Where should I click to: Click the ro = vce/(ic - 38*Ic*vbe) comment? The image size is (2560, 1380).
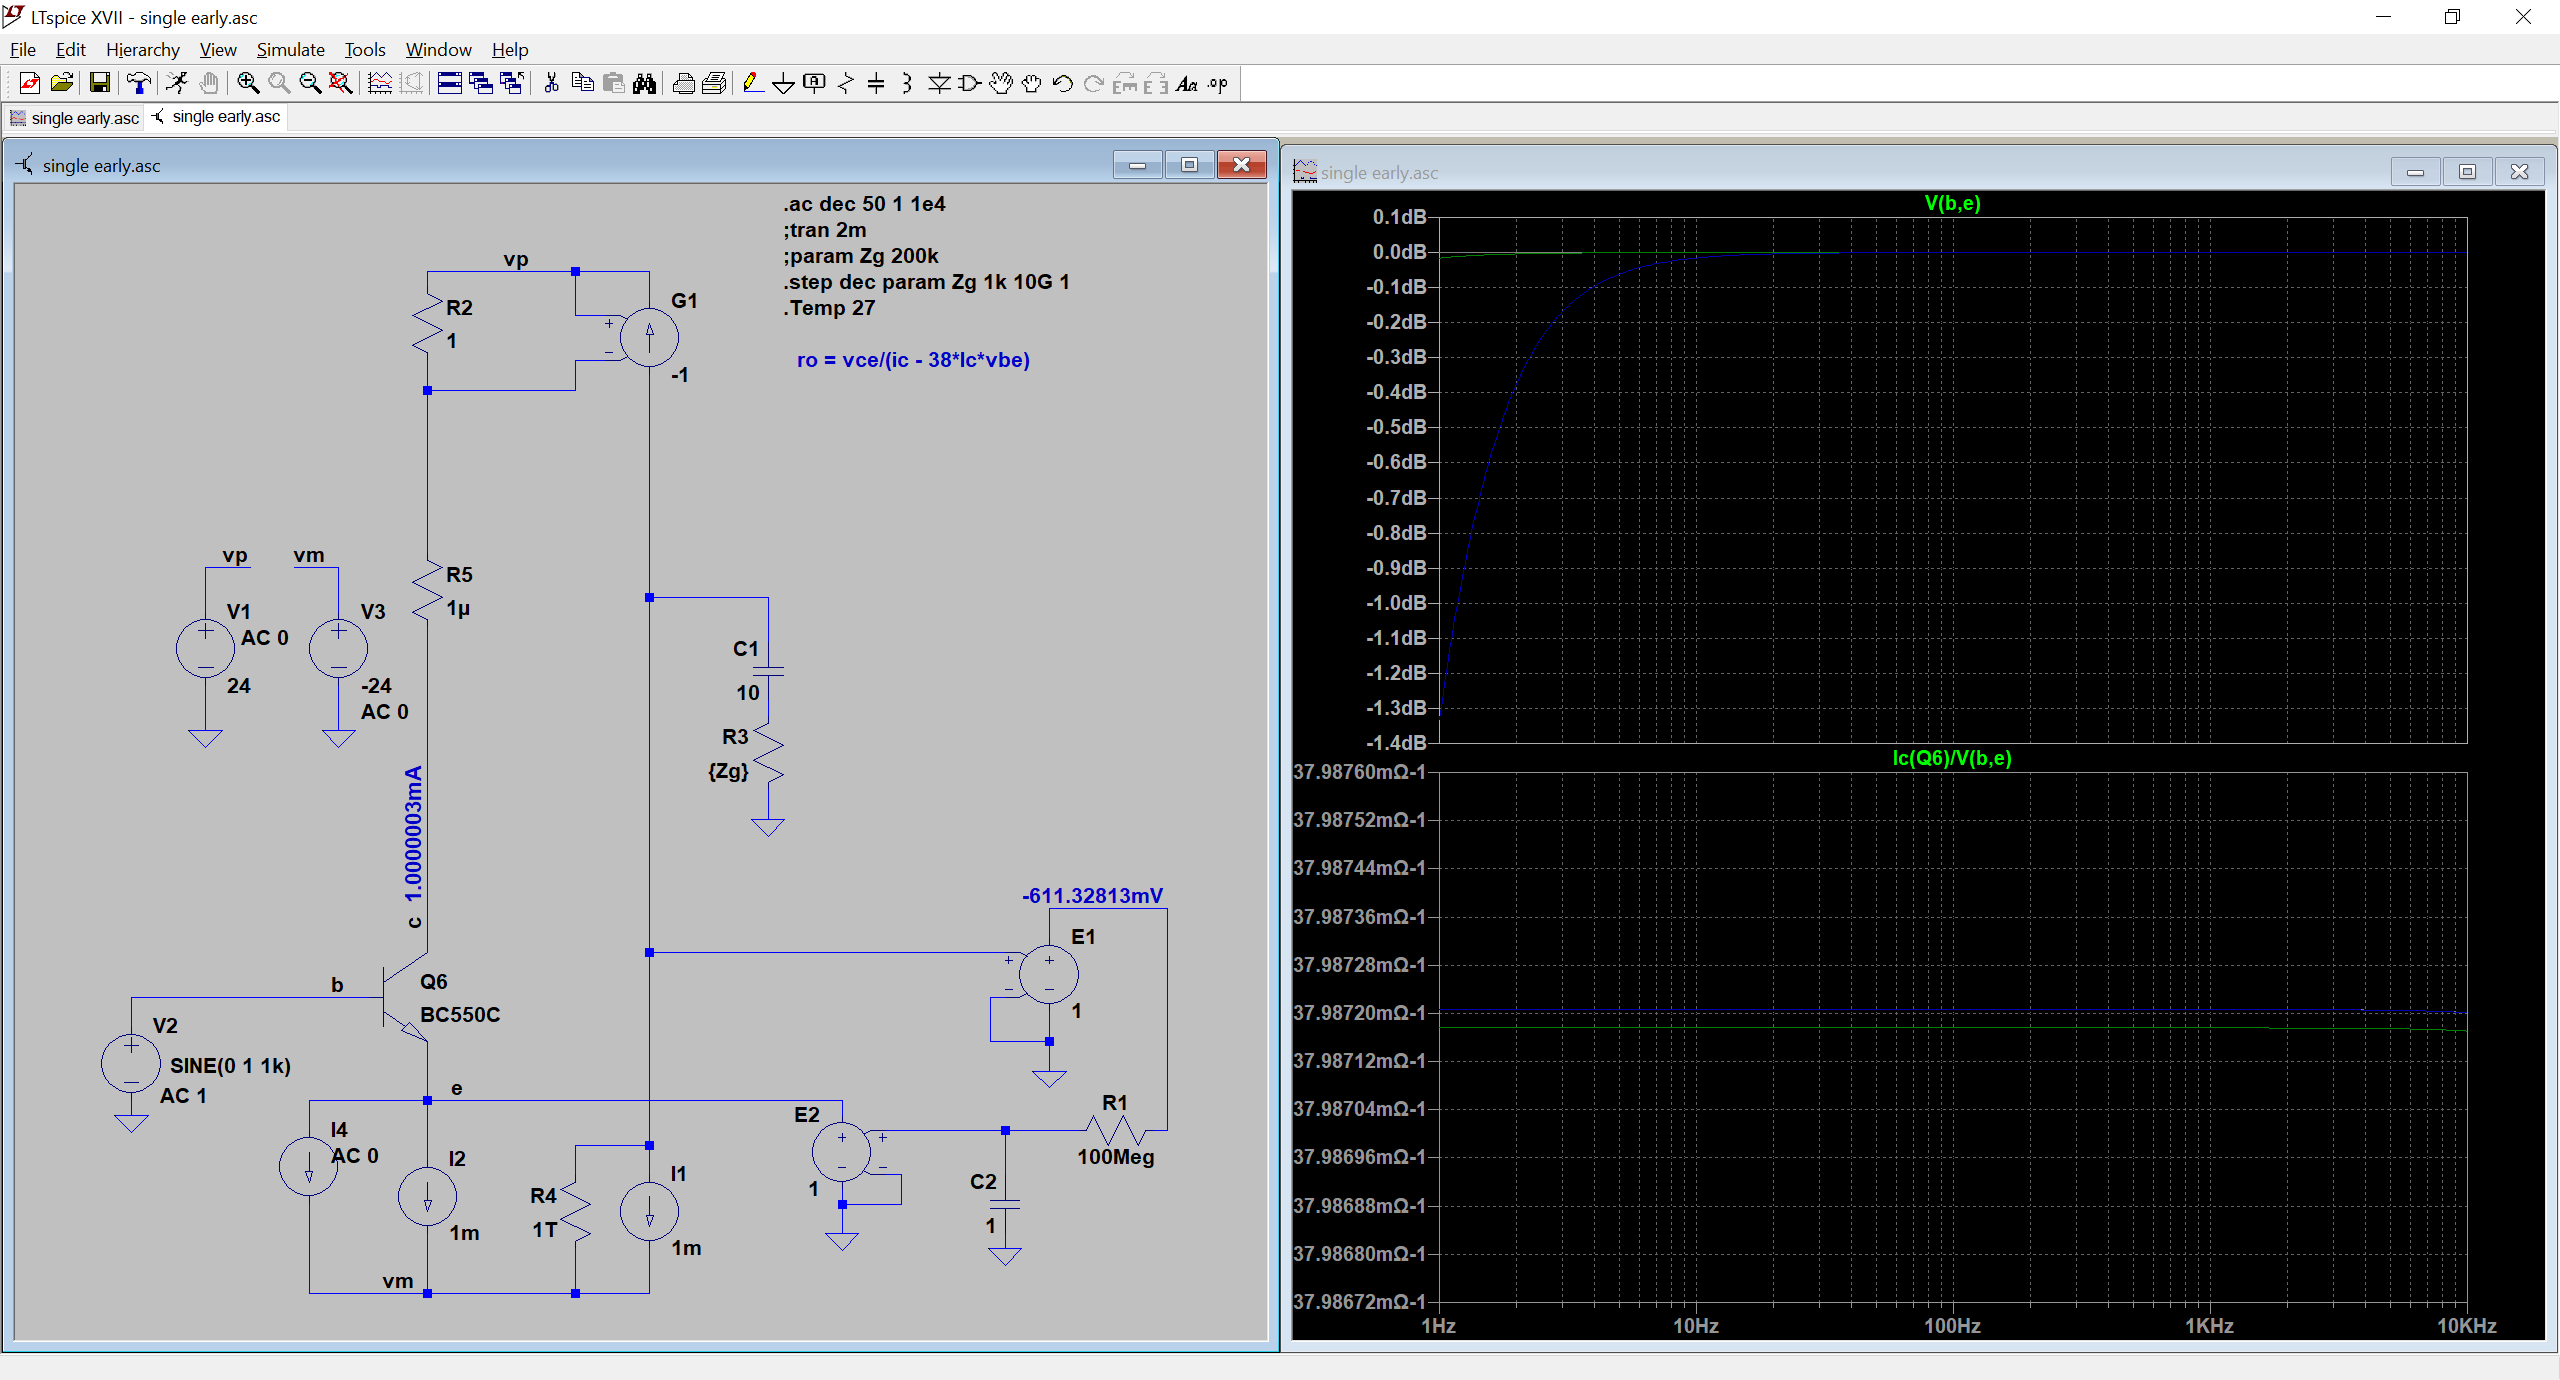pos(913,360)
